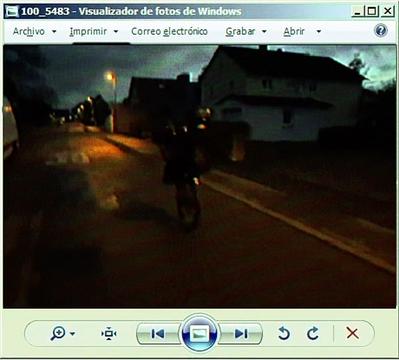Go to the next photo
Screen dimensions: 399x360
point(241,333)
